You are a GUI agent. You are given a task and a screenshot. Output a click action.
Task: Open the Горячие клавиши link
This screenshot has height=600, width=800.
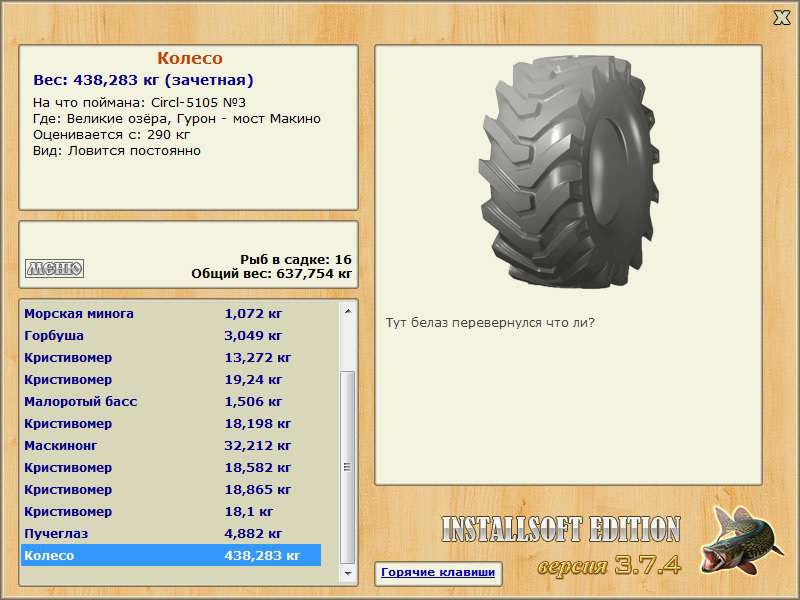click(x=438, y=572)
